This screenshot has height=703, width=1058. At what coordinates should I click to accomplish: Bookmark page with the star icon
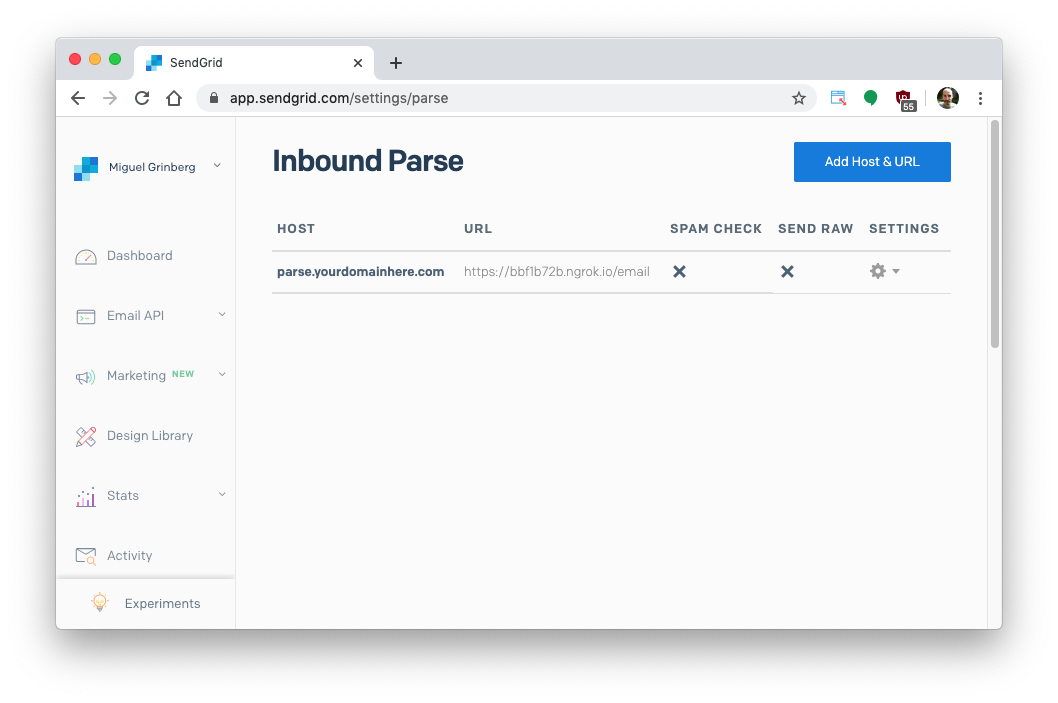(799, 98)
